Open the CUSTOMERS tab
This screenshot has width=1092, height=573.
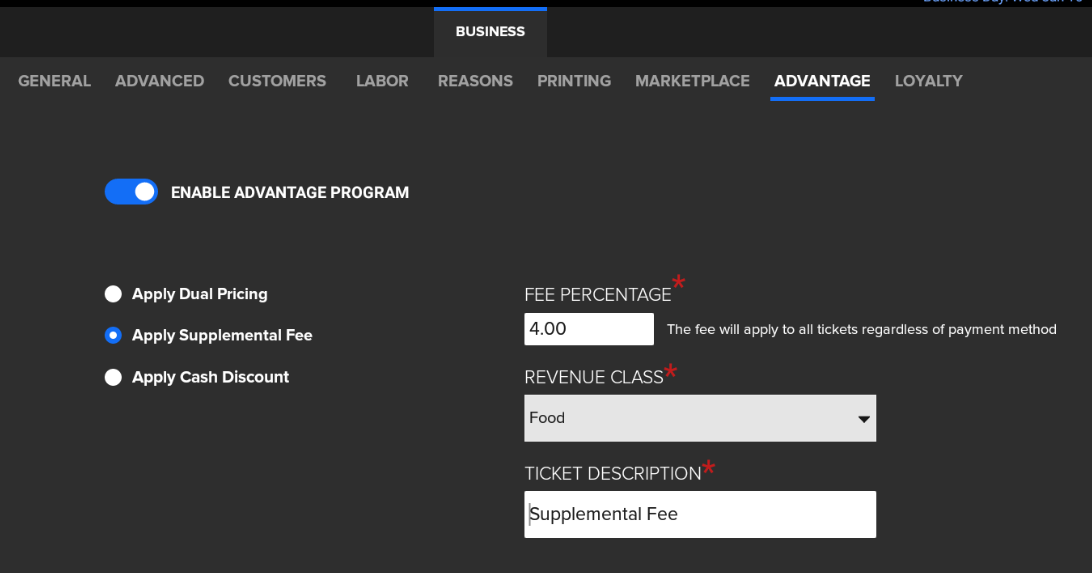[277, 81]
